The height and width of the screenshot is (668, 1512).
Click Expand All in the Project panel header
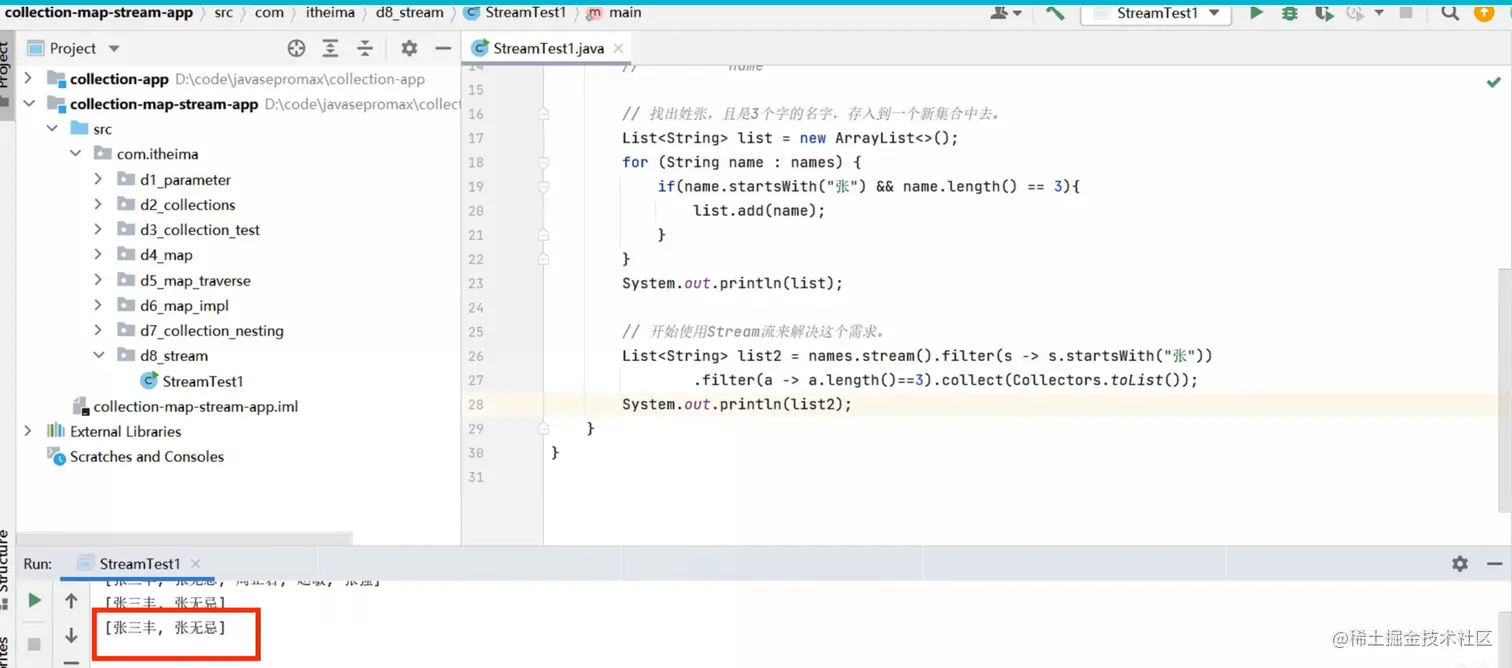coord(330,48)
